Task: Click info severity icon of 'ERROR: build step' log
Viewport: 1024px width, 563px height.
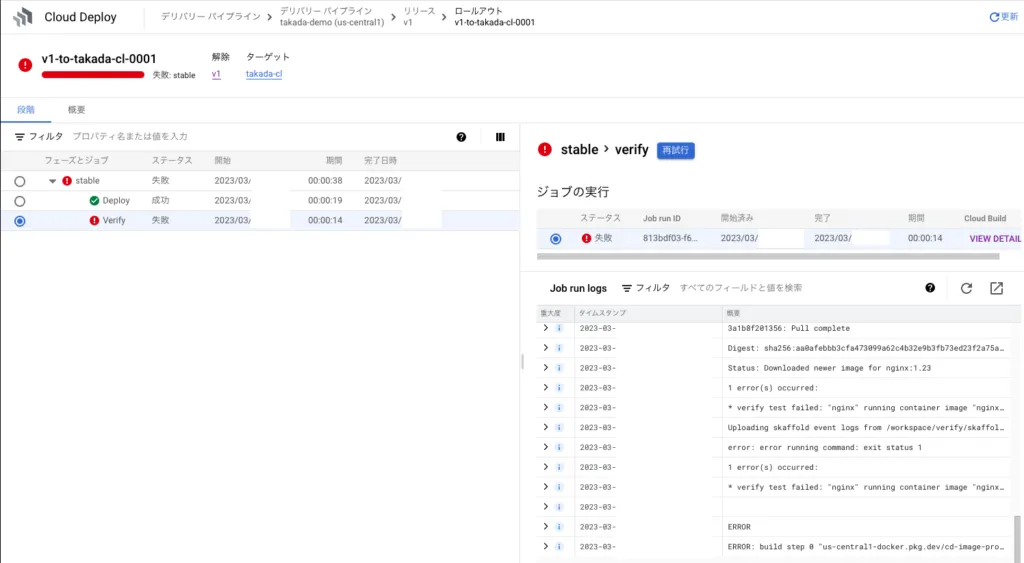Action: point(559,547)
